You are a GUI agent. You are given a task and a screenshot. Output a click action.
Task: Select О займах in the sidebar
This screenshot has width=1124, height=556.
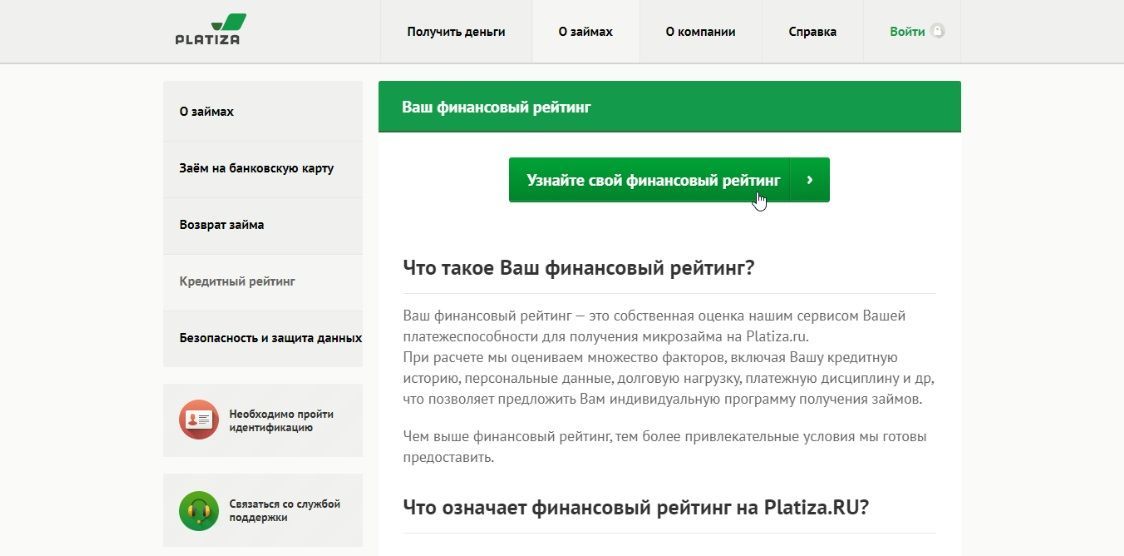[x=263, y=112]
